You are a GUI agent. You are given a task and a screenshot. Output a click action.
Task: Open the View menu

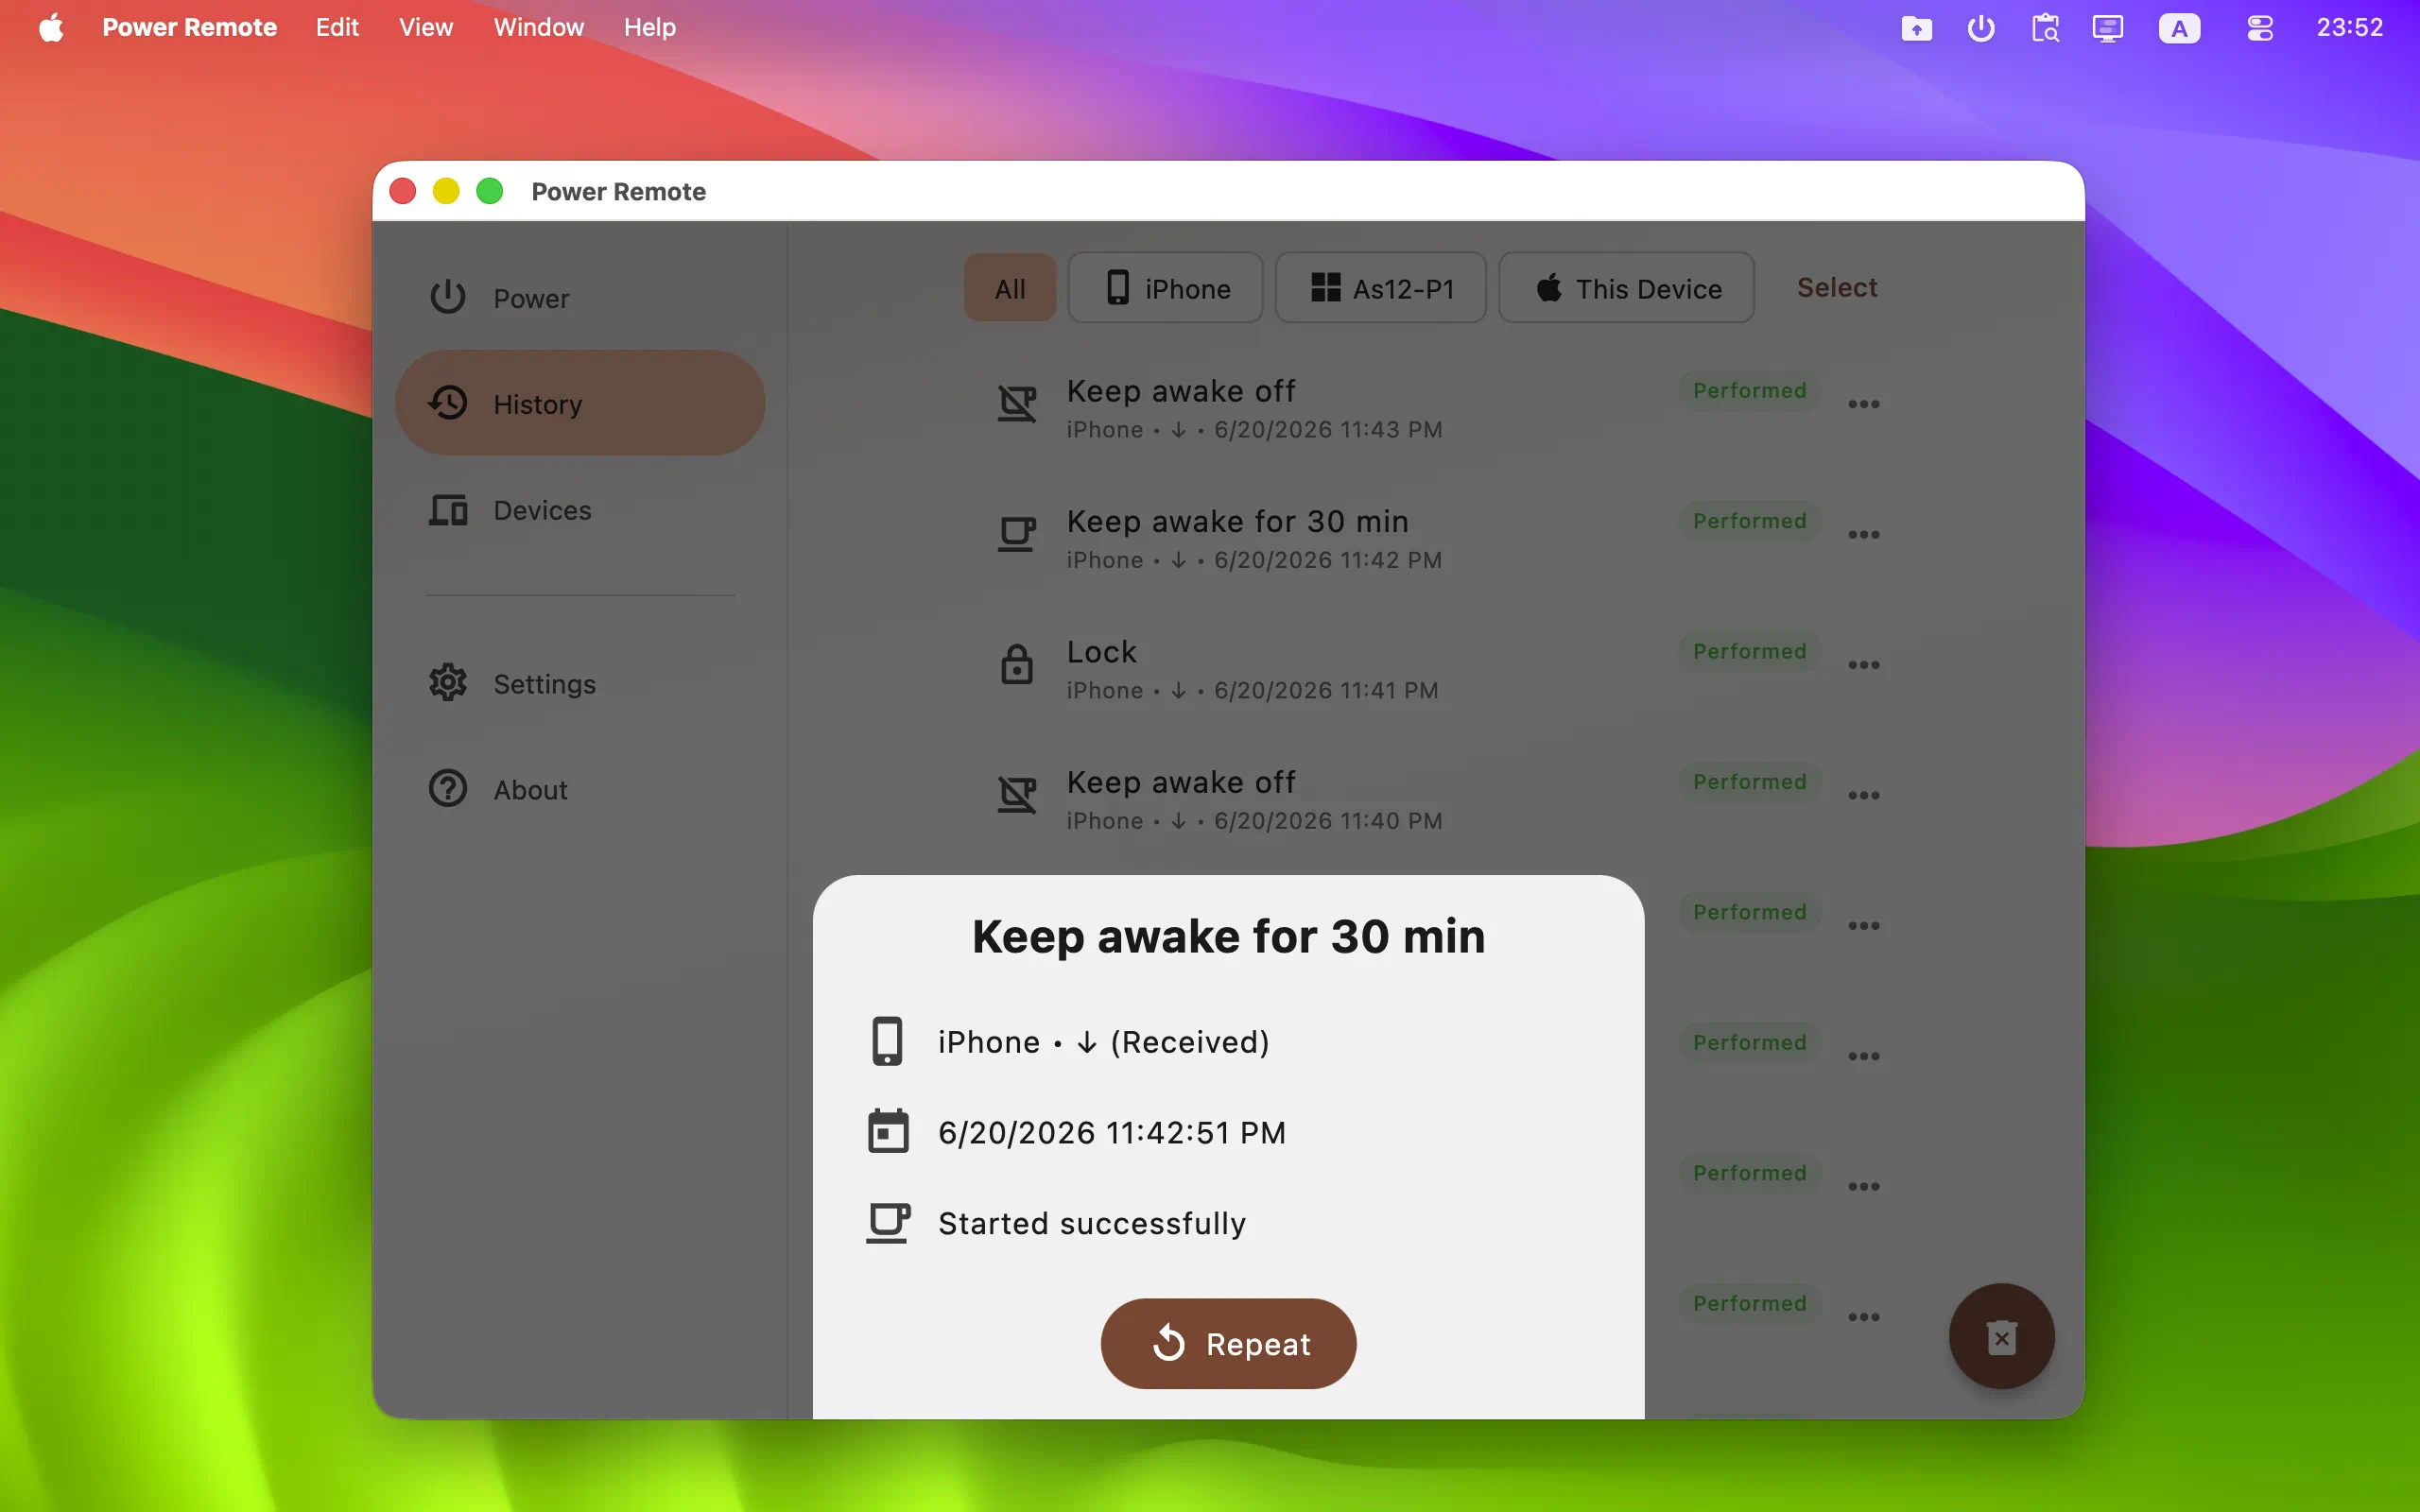coord(426,27)
